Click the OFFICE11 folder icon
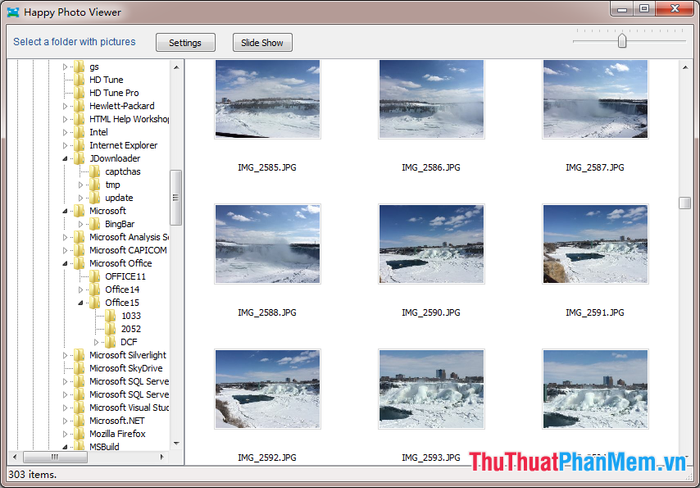This screenshot has width=700, height=488. click(x=95, y=276)
